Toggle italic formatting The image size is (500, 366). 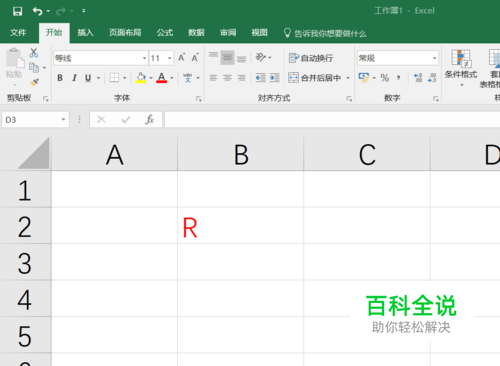(x=74, y=78)
